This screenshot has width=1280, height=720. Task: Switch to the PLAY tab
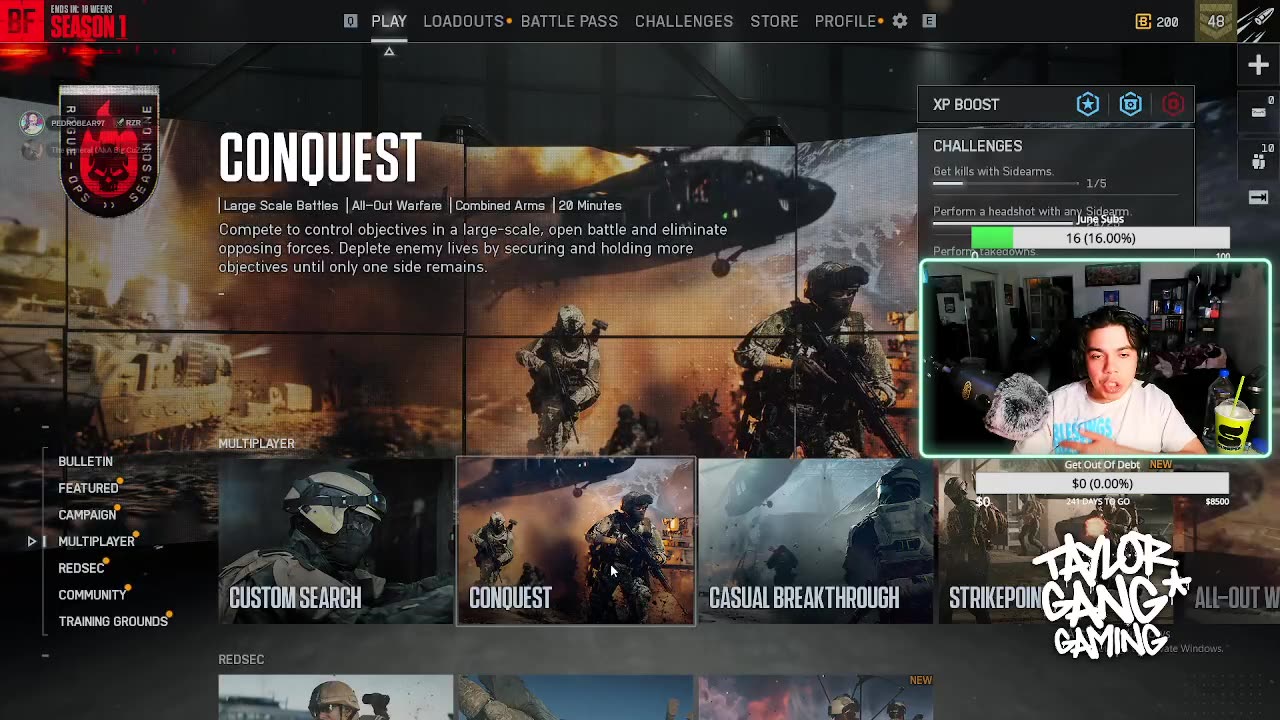pos(389,21)
